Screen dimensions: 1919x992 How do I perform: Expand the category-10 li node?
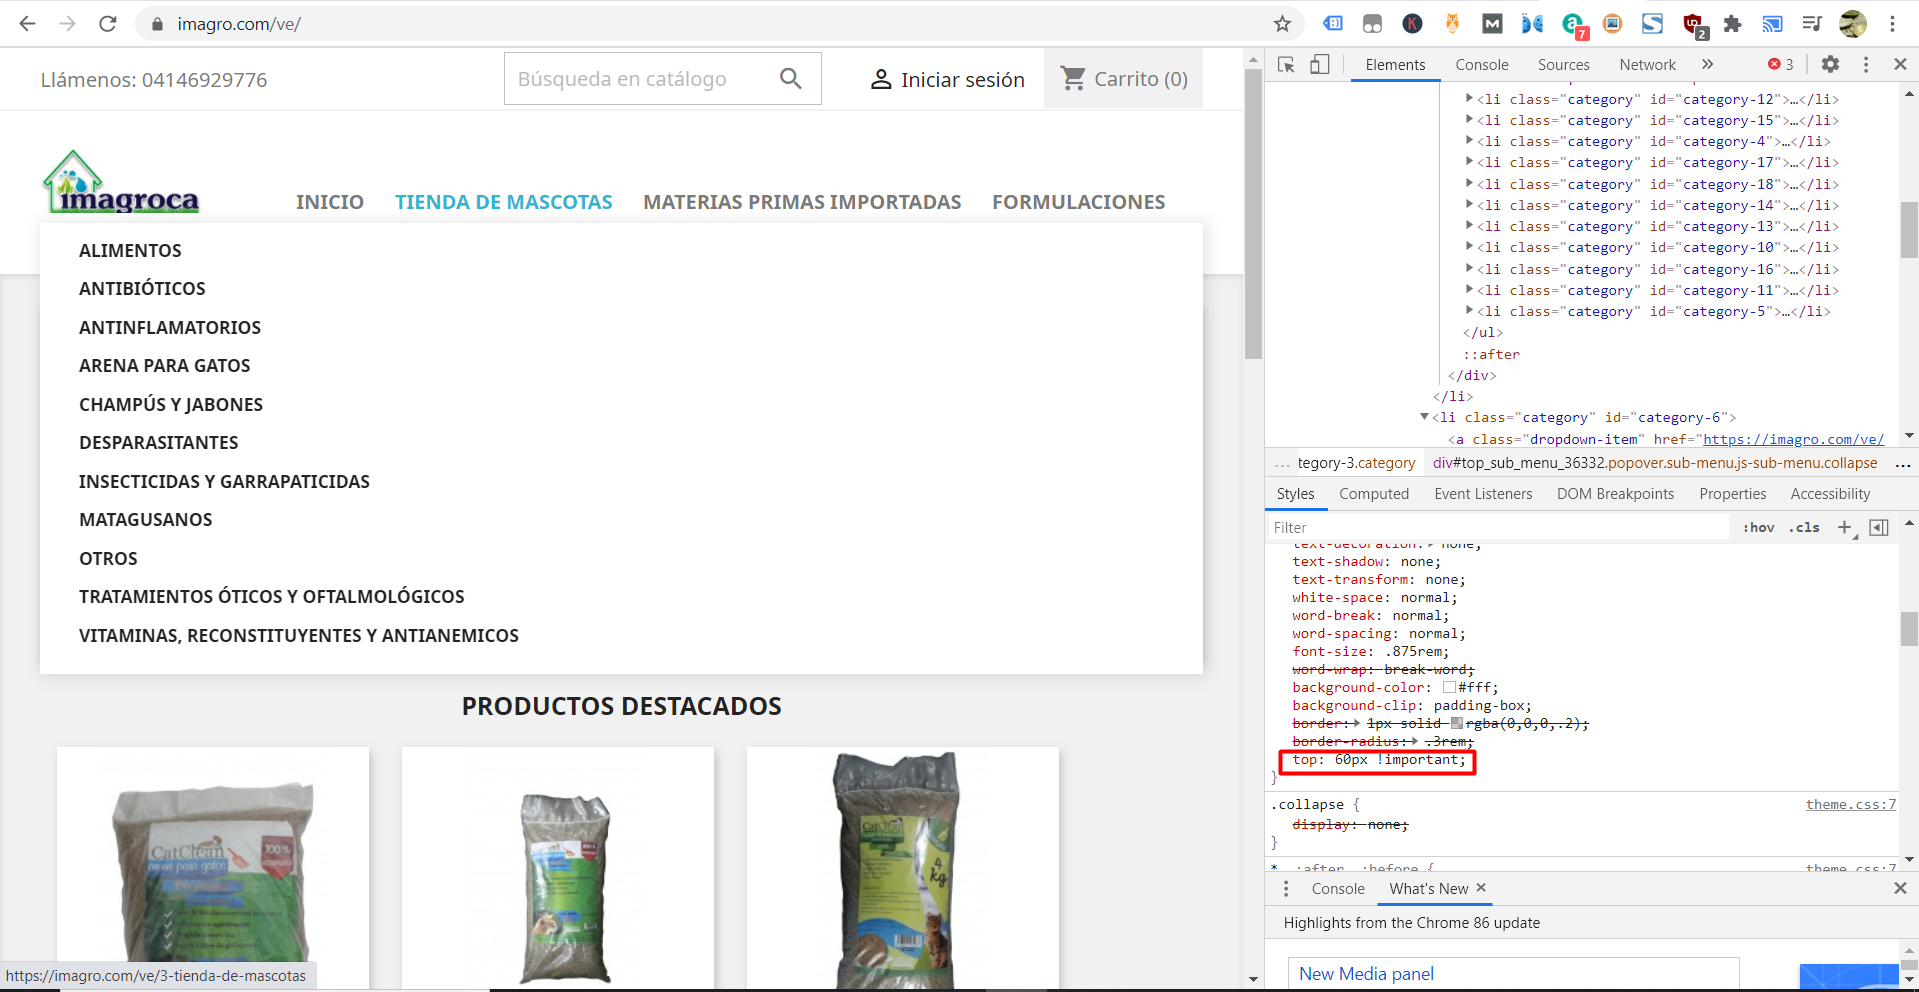[1469, 247]
